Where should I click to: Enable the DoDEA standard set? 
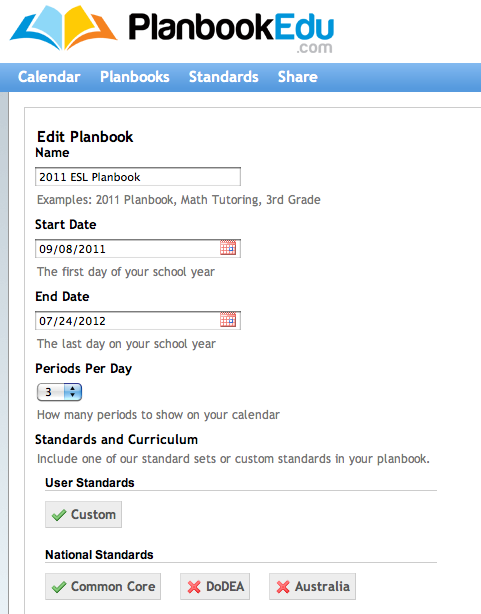pyautogui.click(x=215, y=587)
